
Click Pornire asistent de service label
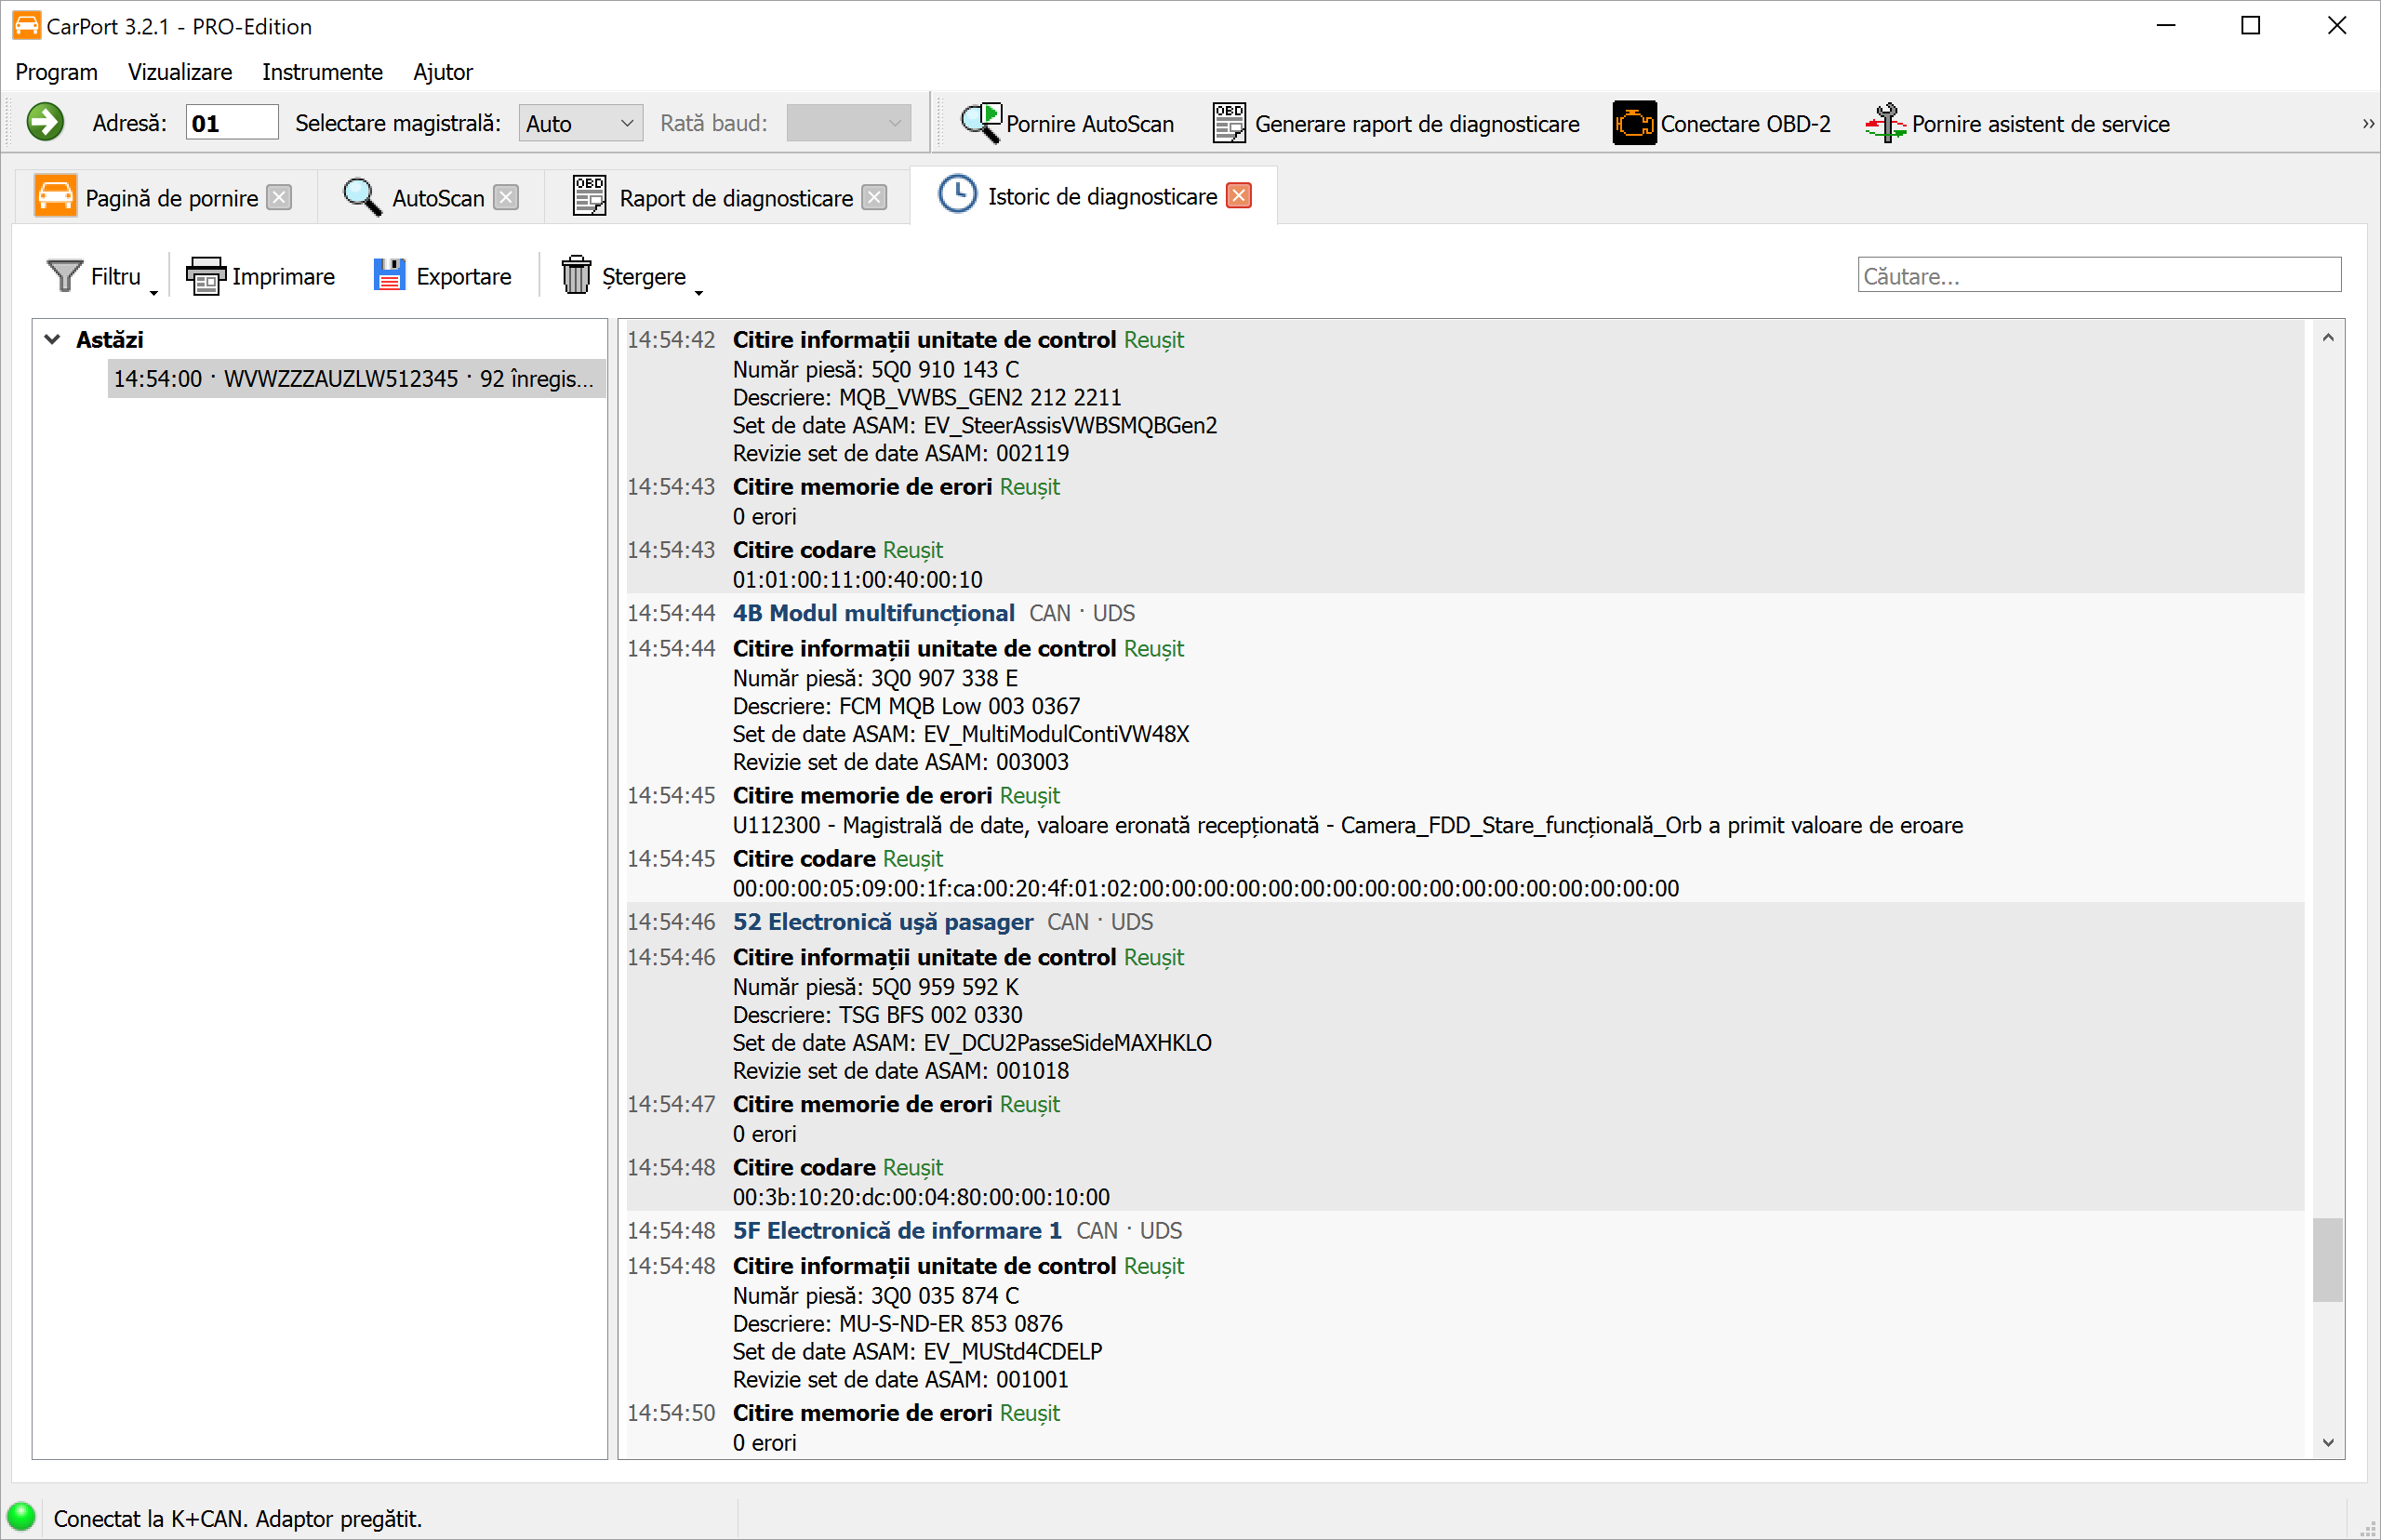[2041, 124]
